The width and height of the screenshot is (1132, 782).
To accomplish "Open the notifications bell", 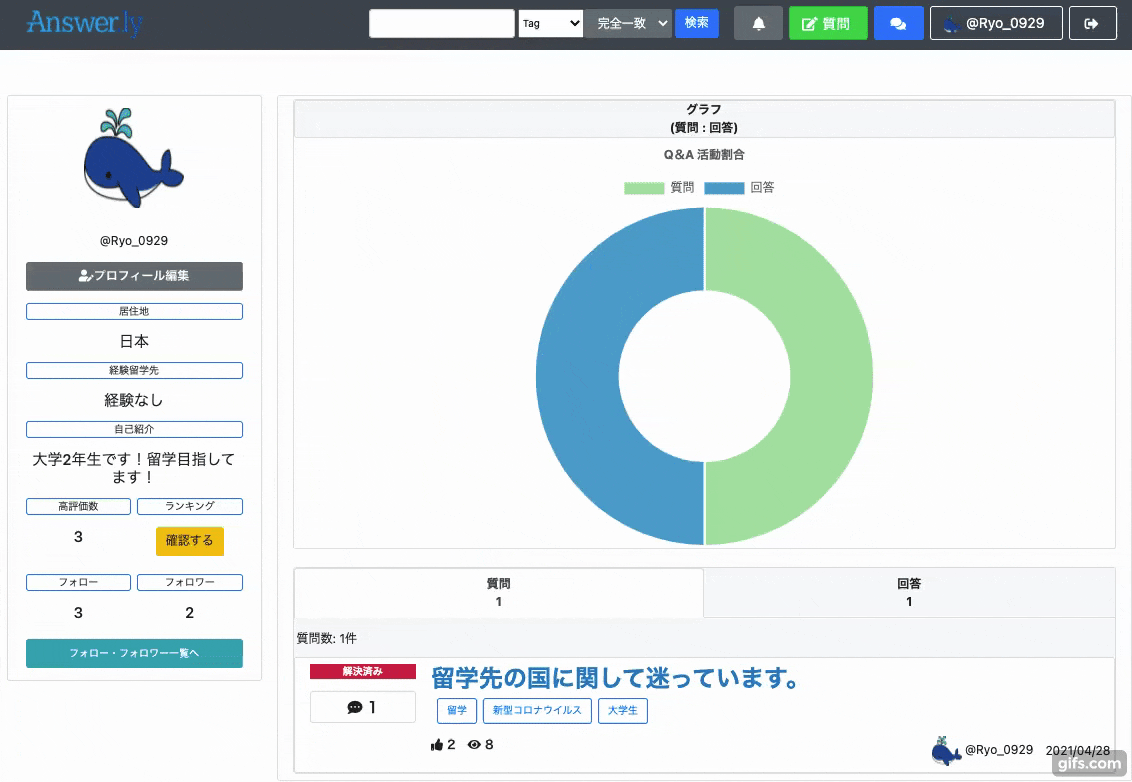I will pos(758,23).
